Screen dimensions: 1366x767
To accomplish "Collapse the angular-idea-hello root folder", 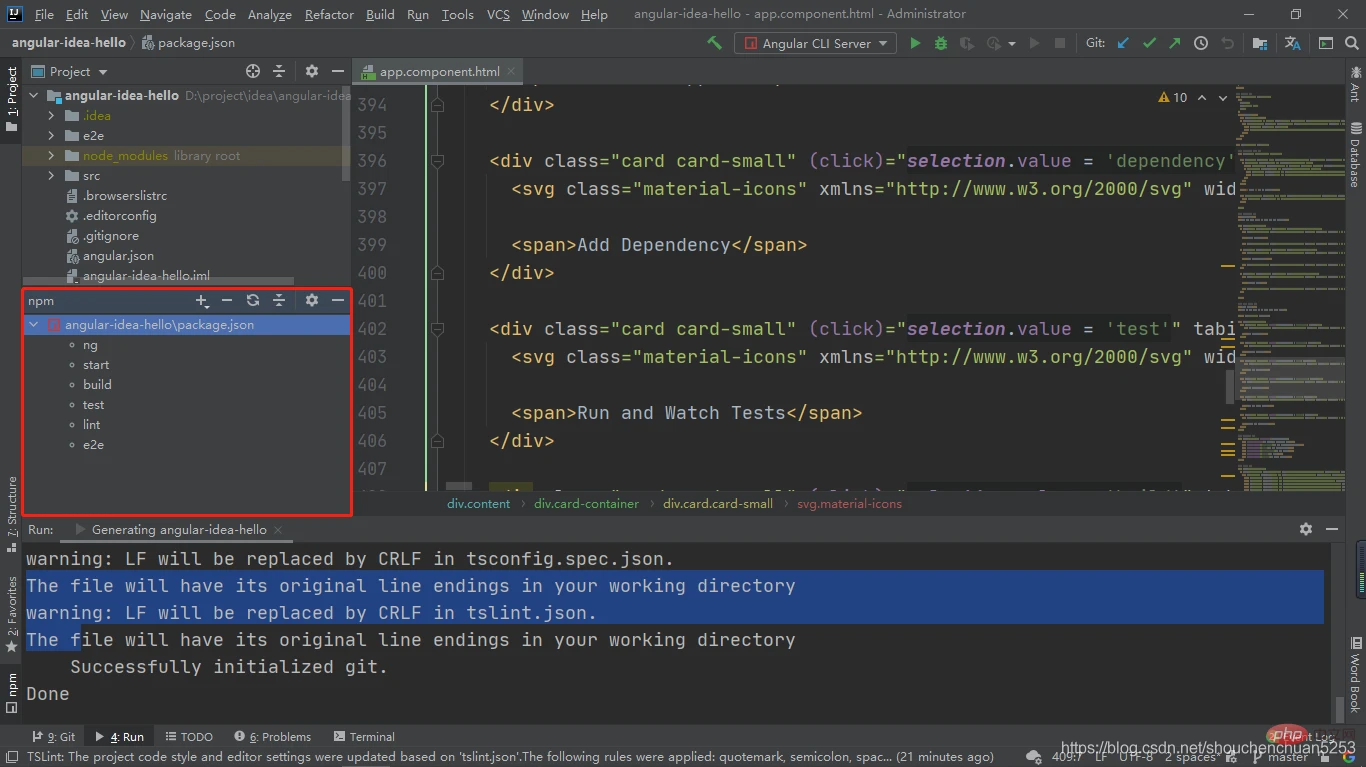I will coord(33,96).
